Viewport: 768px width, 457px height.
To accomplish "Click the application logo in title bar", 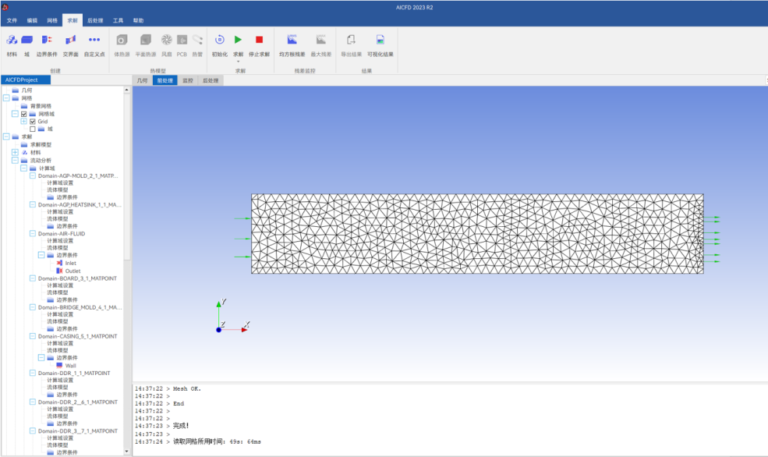I will tap(5, 7).
